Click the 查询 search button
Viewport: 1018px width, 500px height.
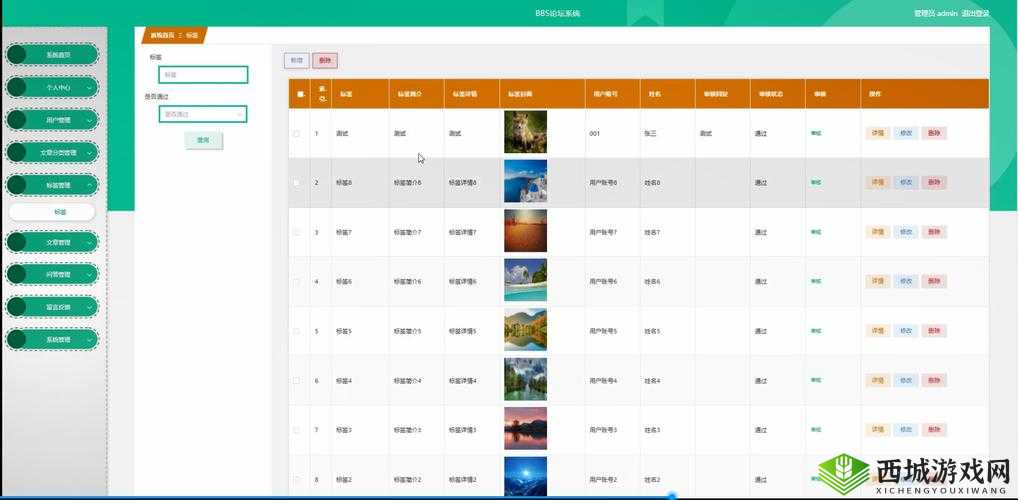click(203, 140)
